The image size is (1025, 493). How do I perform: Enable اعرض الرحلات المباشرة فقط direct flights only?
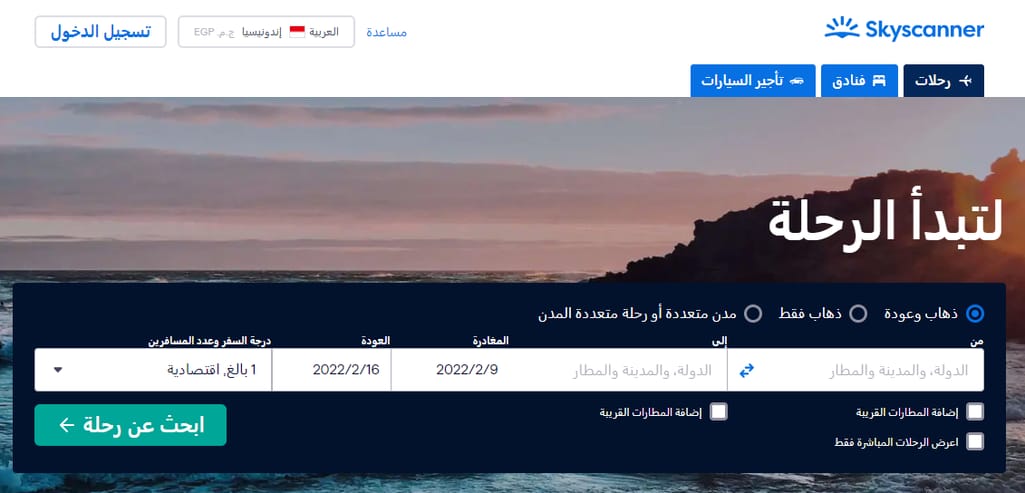click(x=975, y=442)
